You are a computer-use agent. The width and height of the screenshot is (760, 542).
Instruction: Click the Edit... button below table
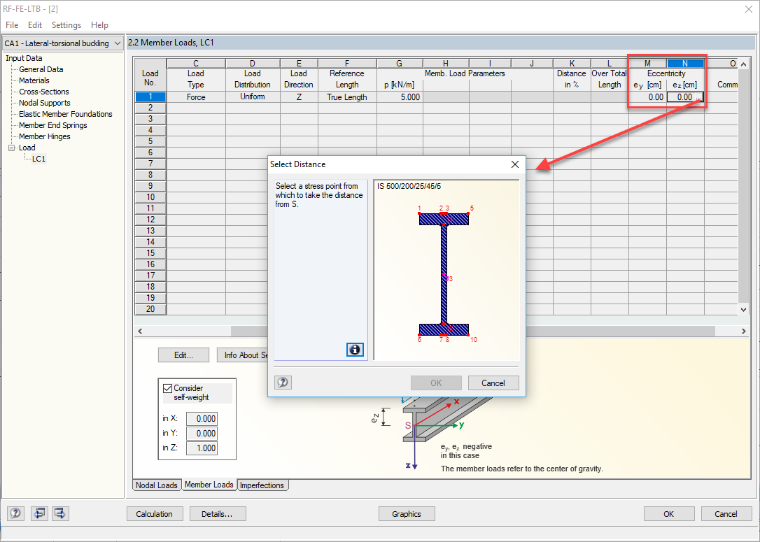(x=183, y=355)
